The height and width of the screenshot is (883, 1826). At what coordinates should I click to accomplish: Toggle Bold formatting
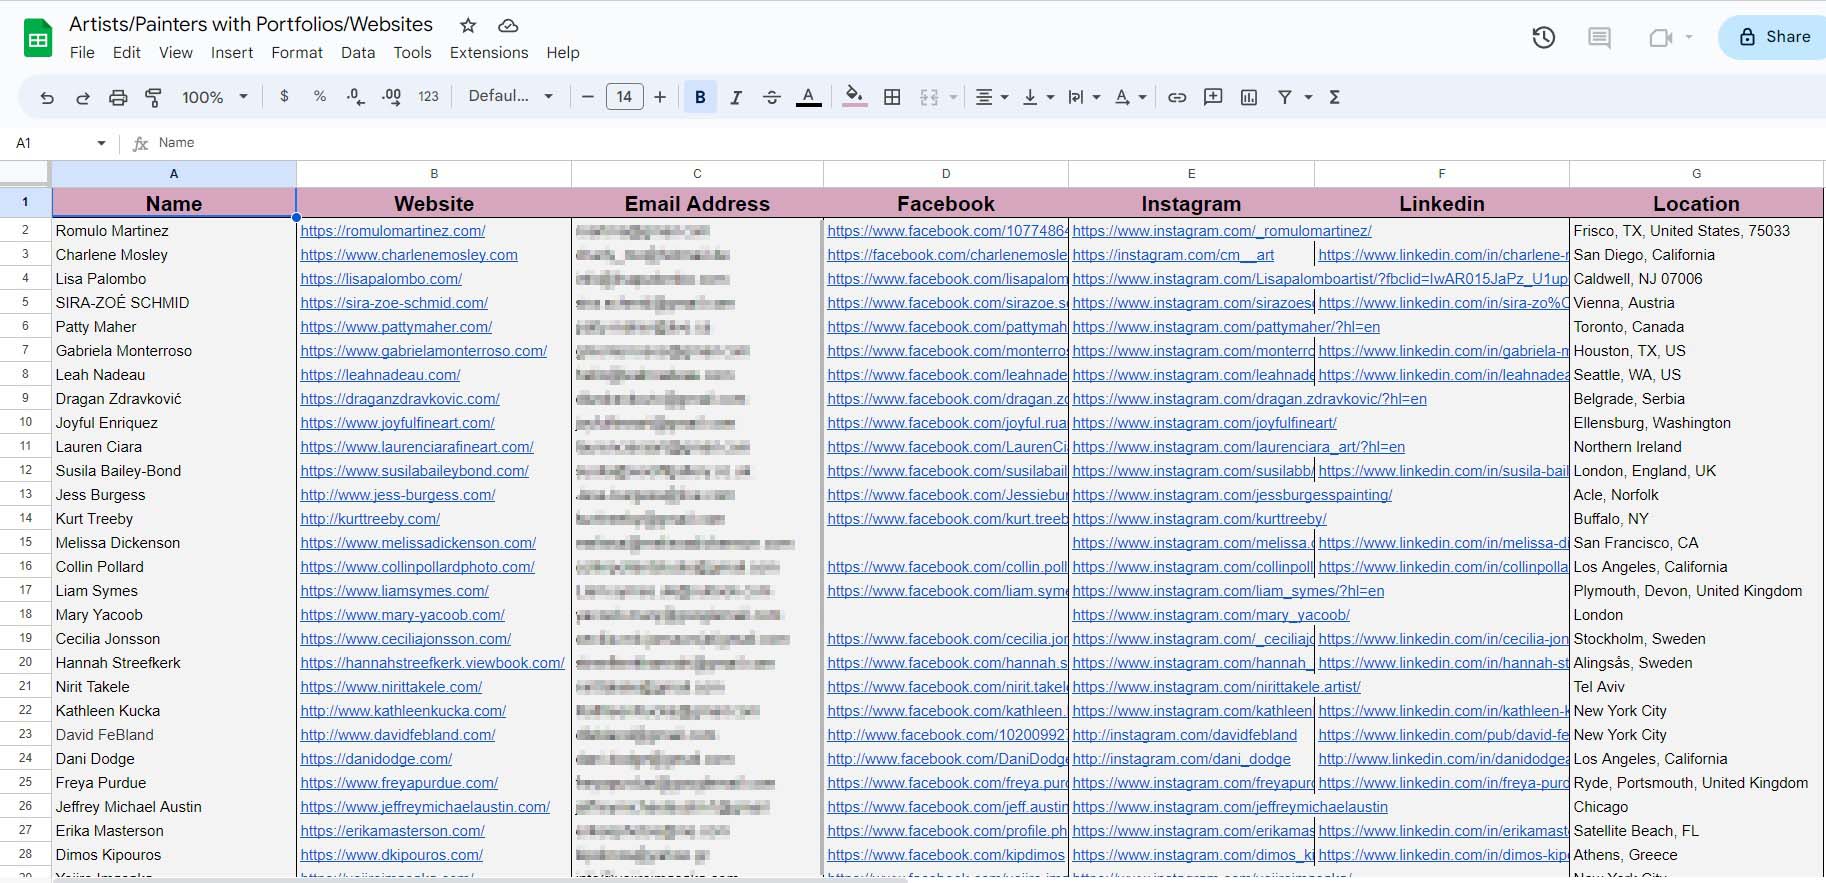click(x=700, y=97)
